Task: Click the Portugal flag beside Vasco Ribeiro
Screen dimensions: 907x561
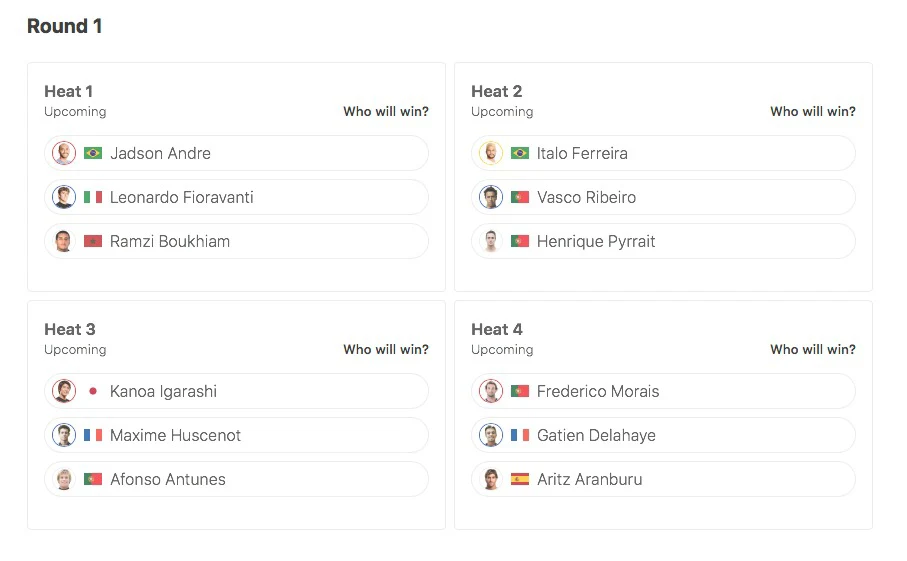Action: (519, 197)
